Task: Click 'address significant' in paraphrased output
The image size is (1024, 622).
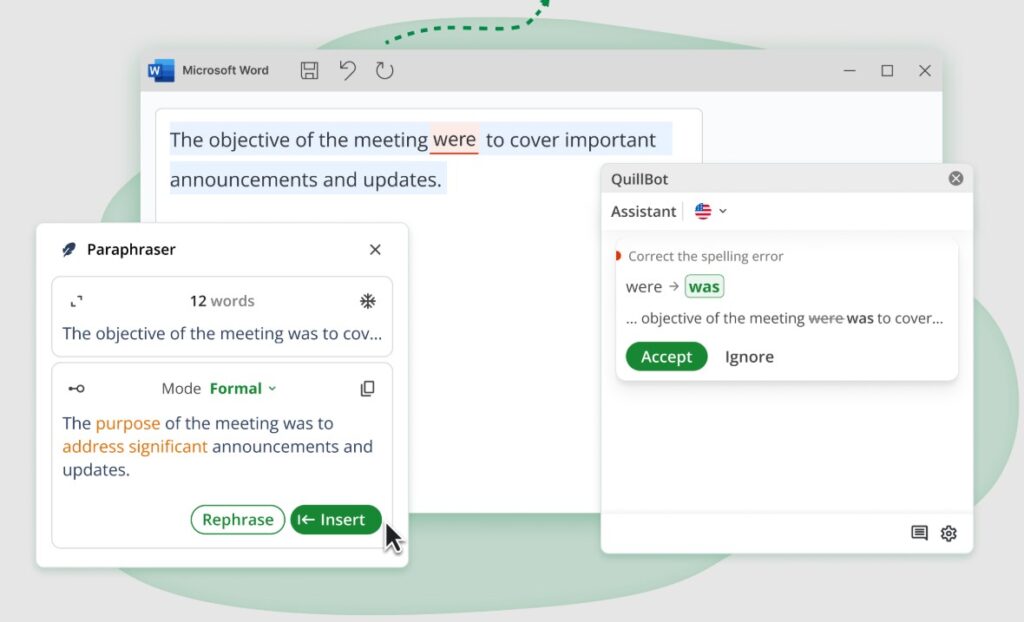Action: coord(135,446)
